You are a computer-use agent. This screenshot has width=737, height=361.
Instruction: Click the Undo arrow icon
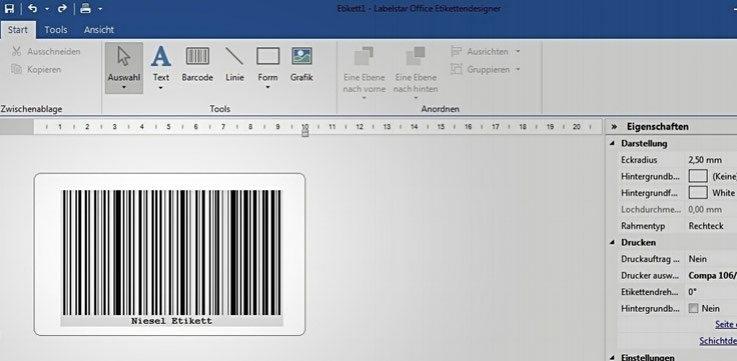32,8
